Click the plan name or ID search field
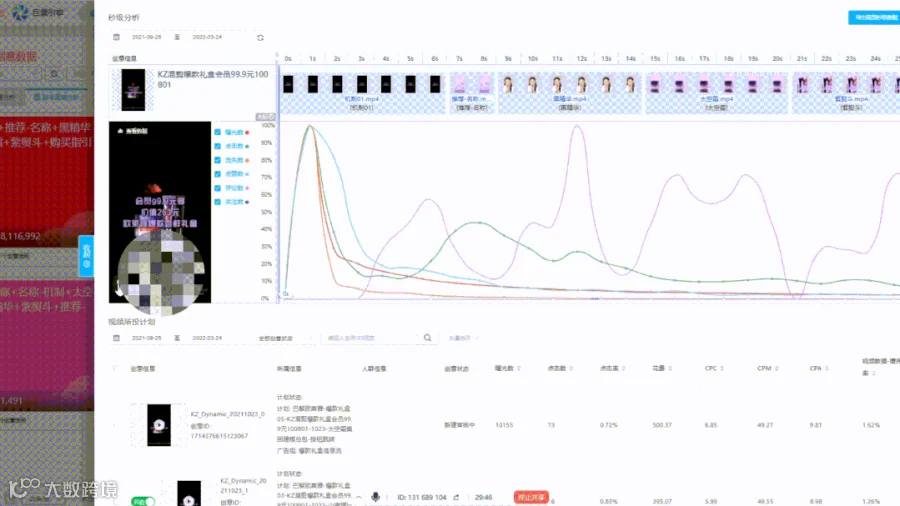 372,338
